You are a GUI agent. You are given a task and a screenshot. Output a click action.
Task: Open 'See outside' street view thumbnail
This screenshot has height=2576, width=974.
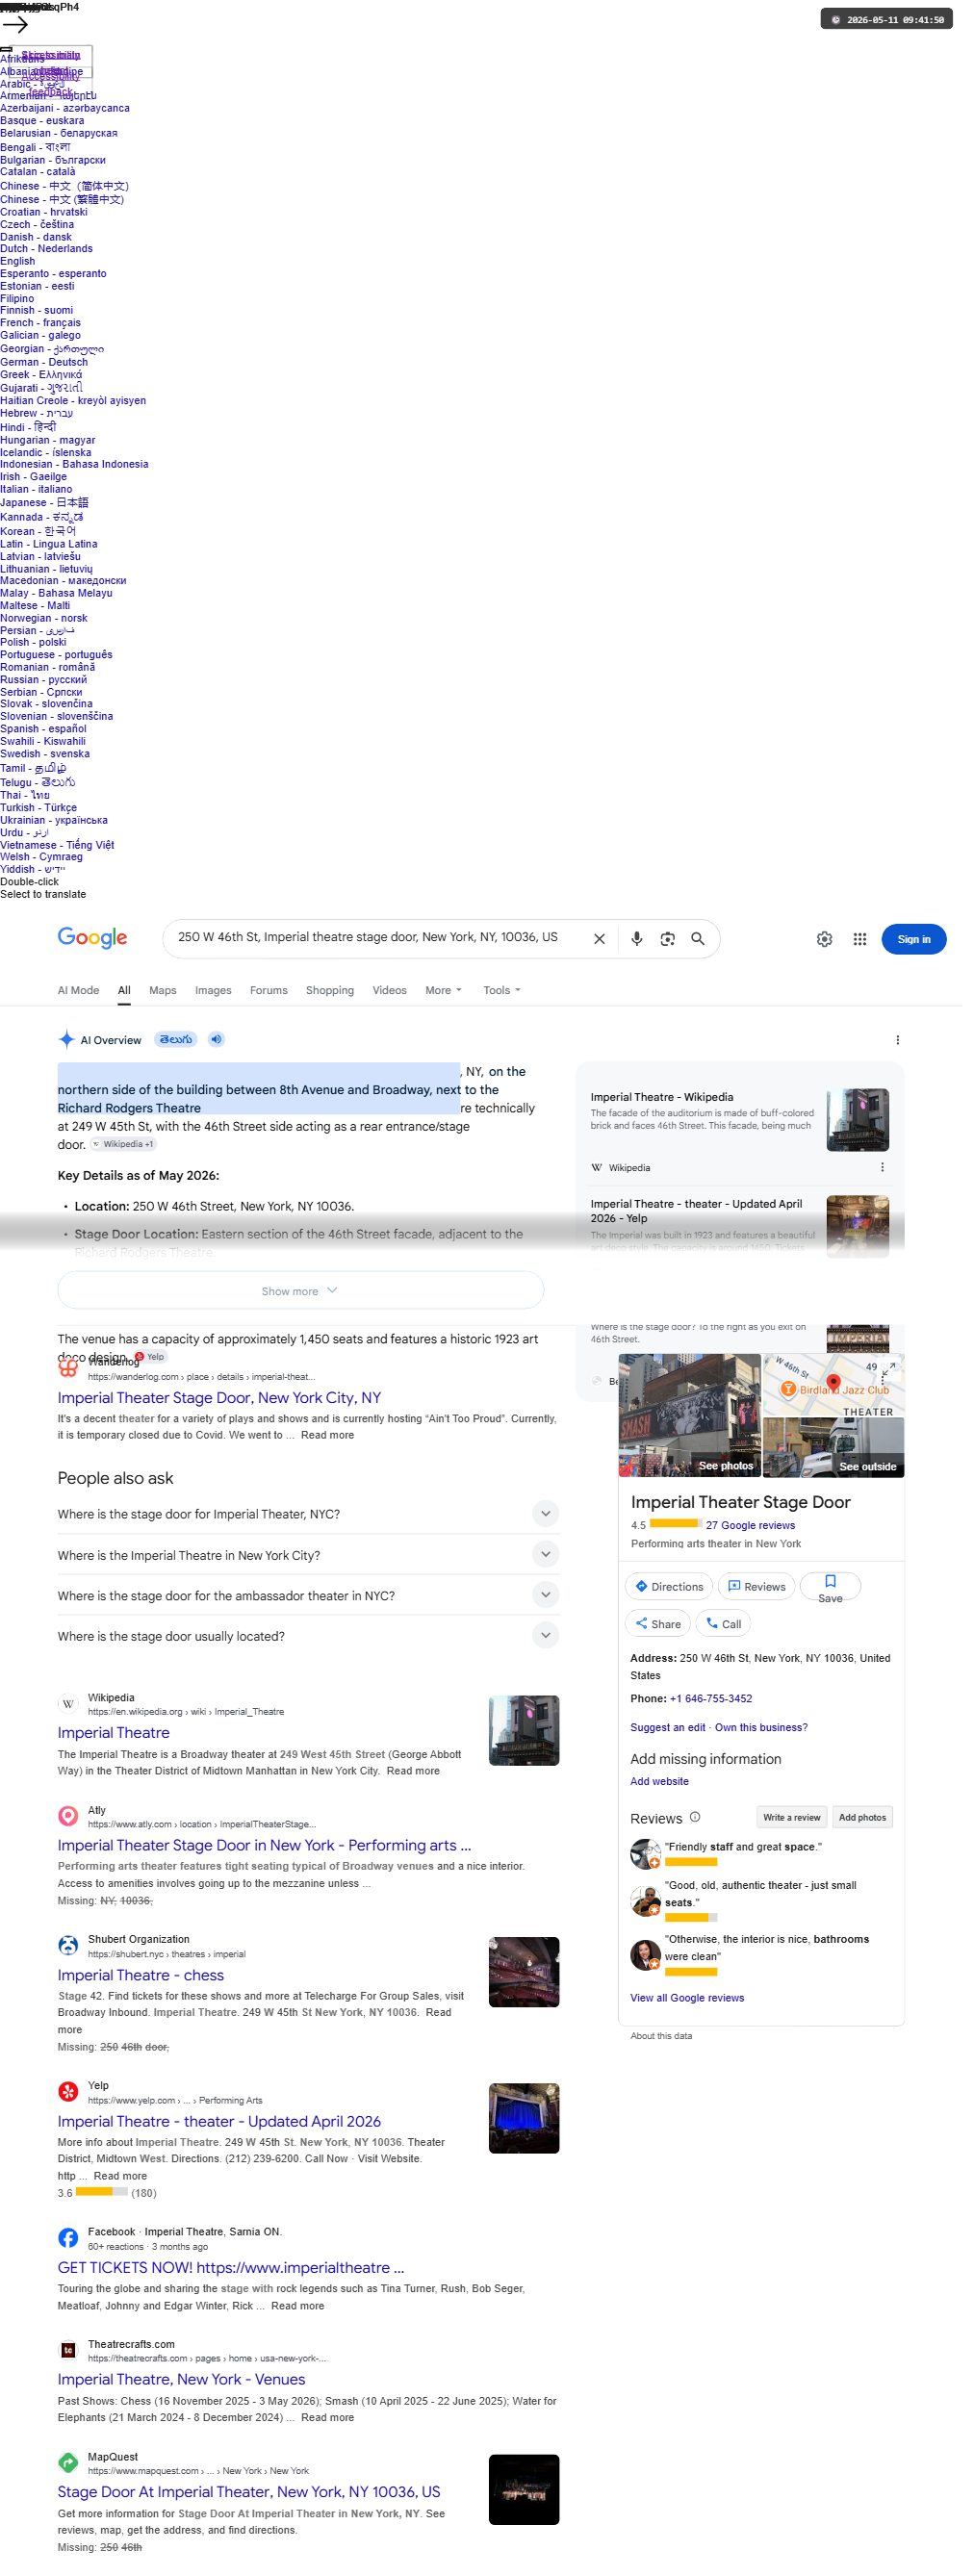click(843, 1463)
